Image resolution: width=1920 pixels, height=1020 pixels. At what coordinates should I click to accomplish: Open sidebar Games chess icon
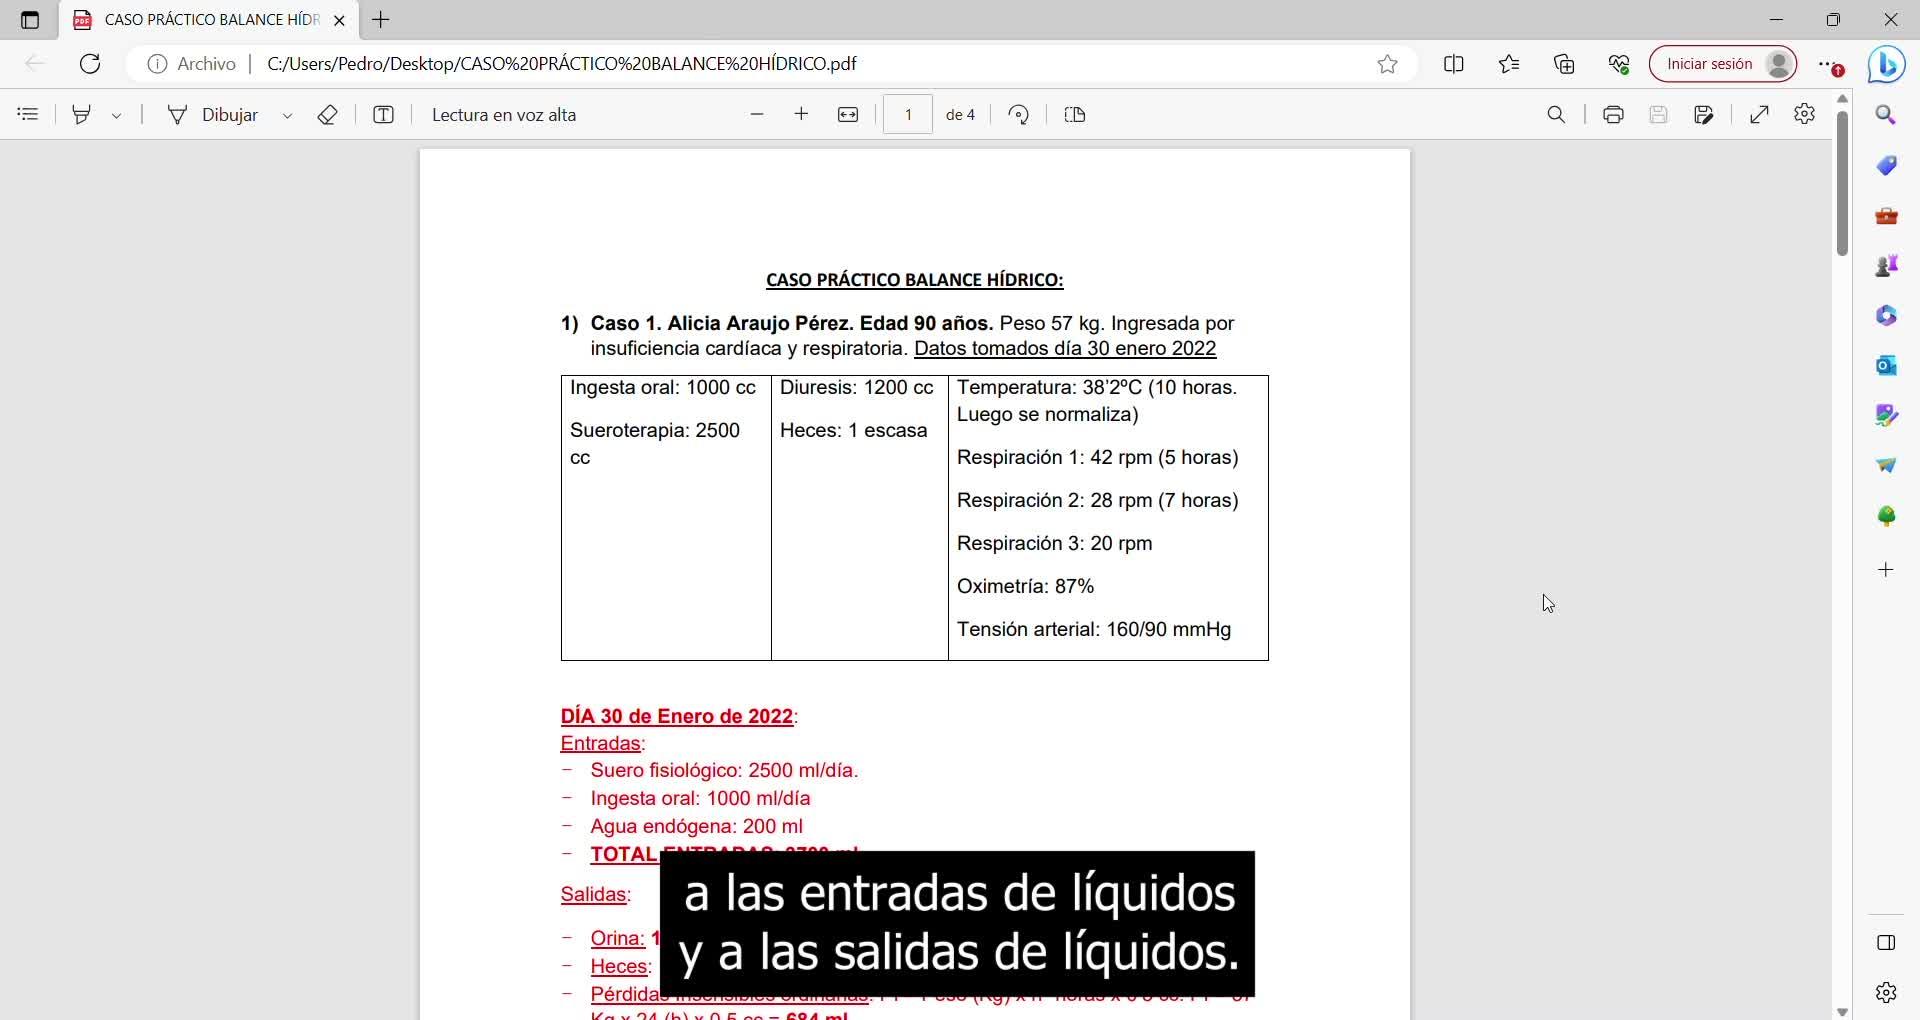point(1887,265)
